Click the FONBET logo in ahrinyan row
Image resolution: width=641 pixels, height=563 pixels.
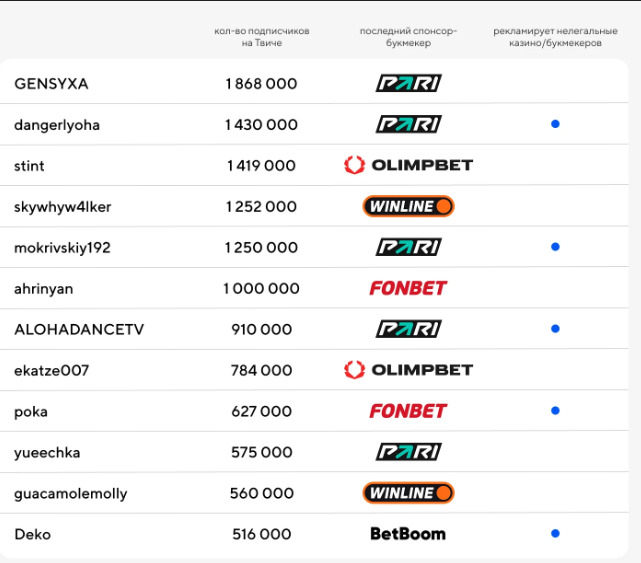tap(408, 288)
